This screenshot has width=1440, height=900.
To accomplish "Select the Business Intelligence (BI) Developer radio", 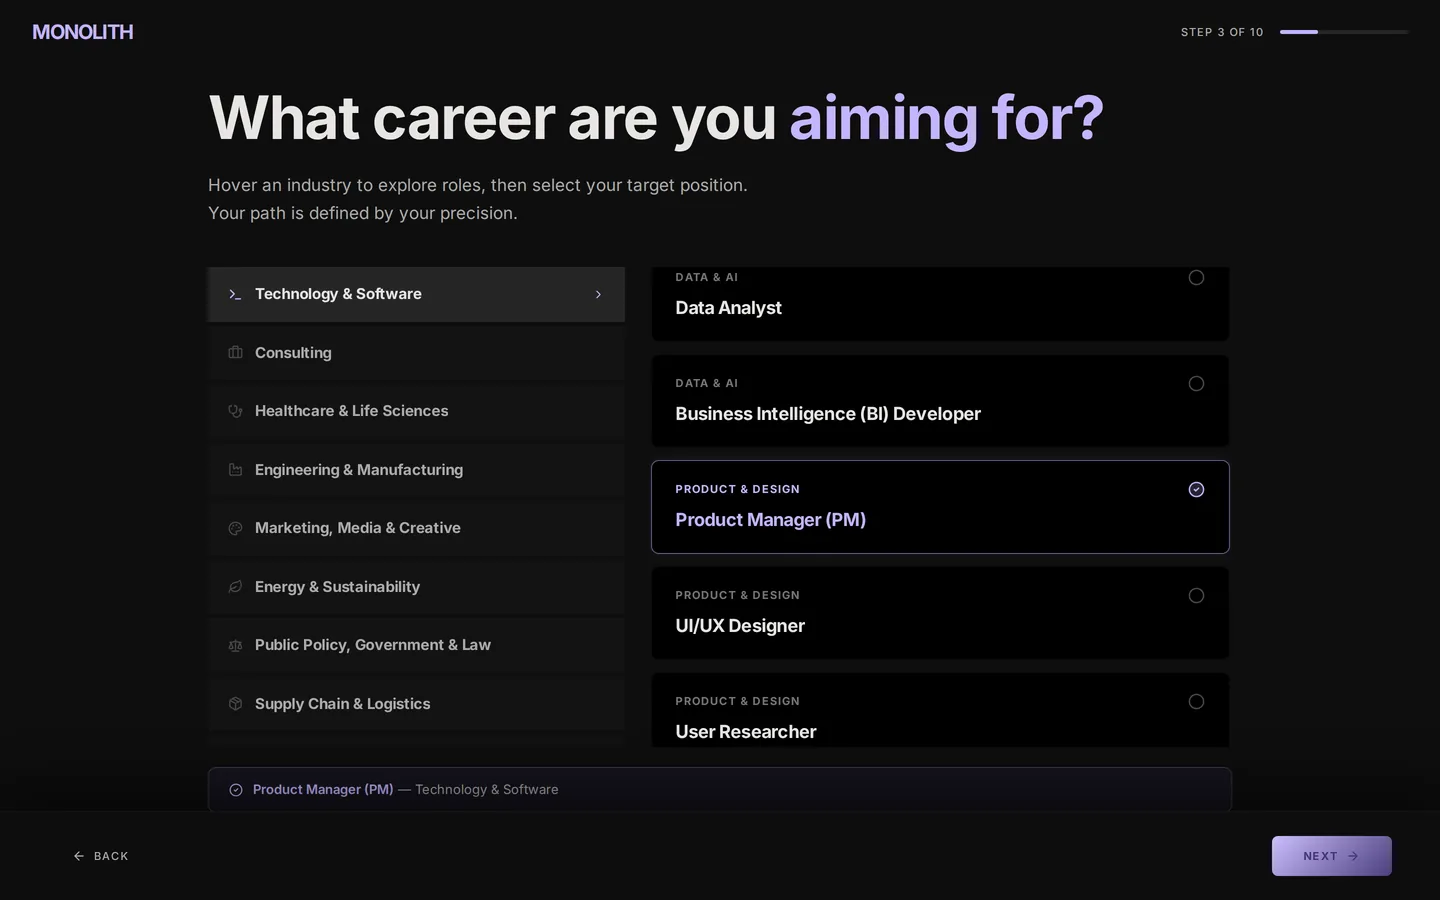I will [x=1196, y=383].
